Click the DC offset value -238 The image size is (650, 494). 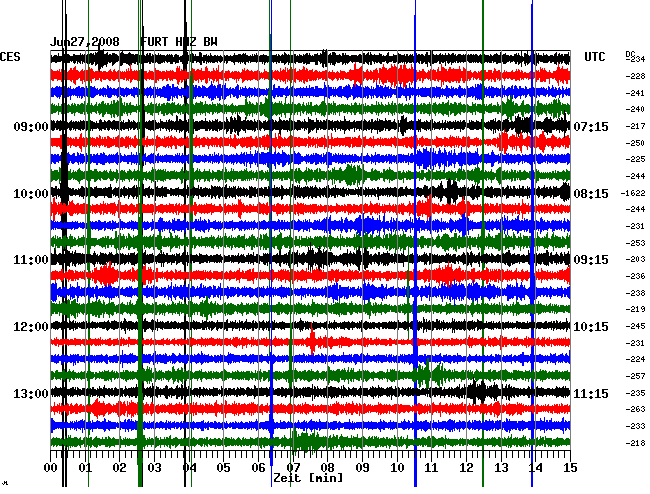point(635,293)
